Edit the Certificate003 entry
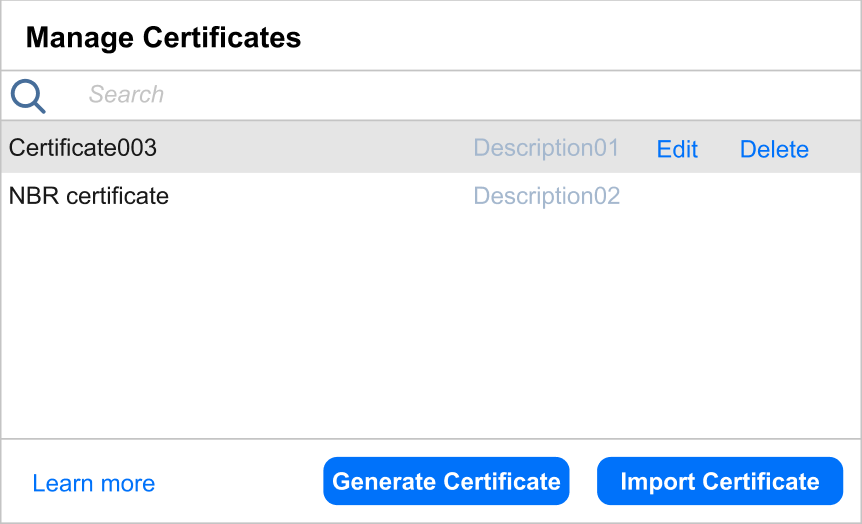 coord(677,149)
